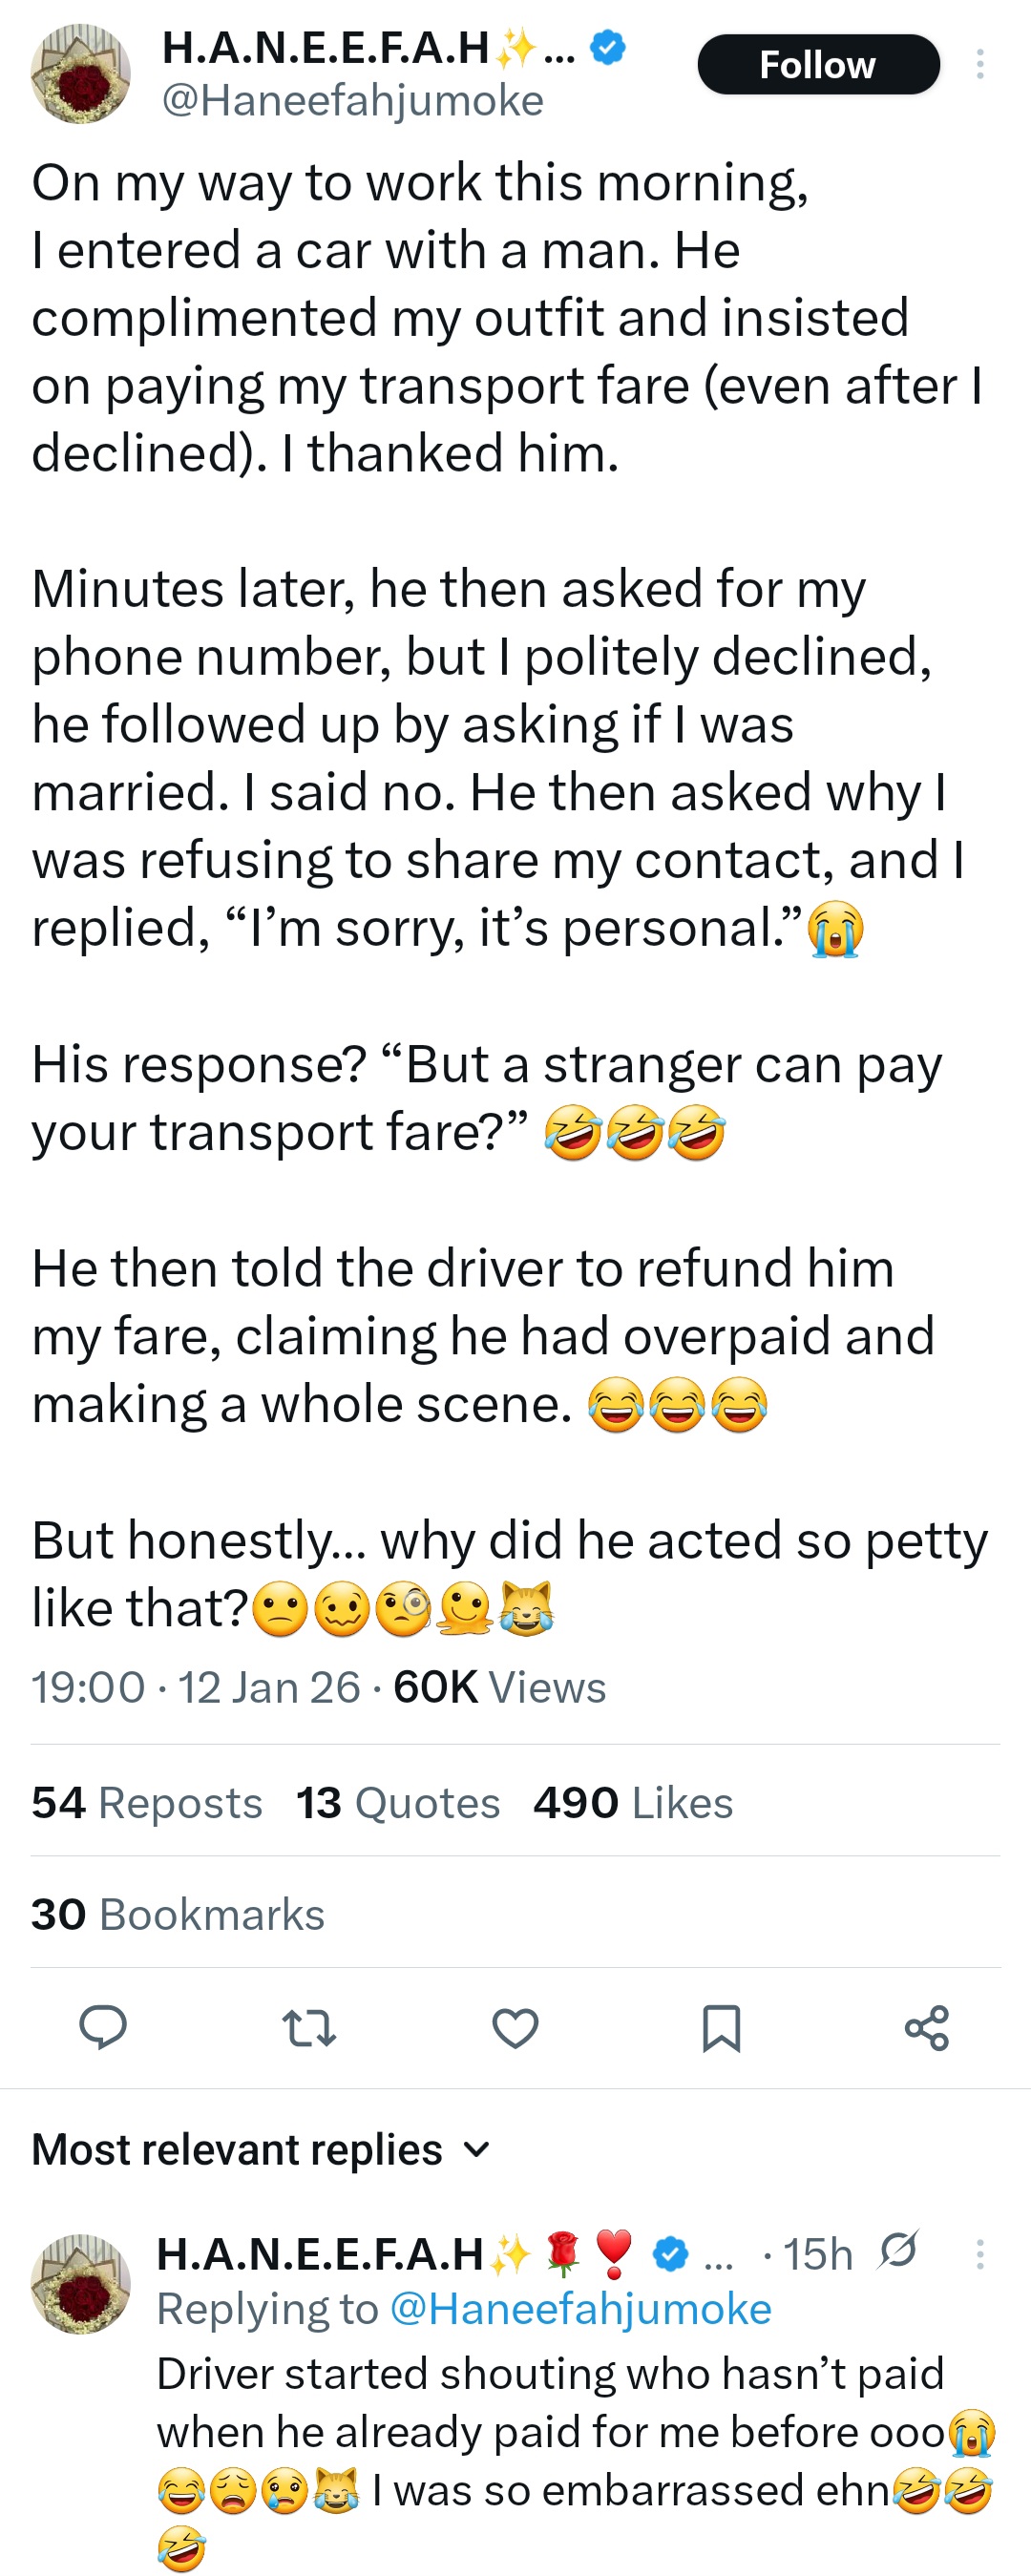Open the 13 Quotes list
1031x2576 pixels.
[x=398, y=1803]
